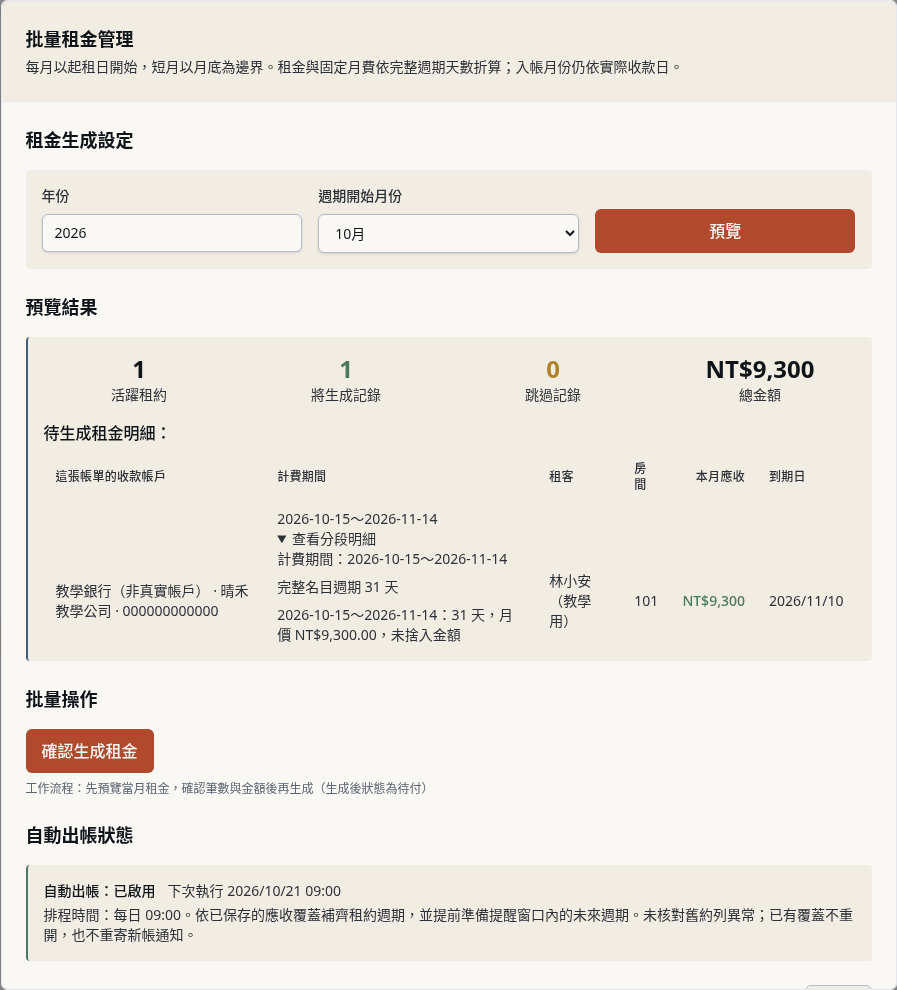Screen dimensions: 897x990
Task: Click the 教學銀行 account cell
Action: (152, 601)
